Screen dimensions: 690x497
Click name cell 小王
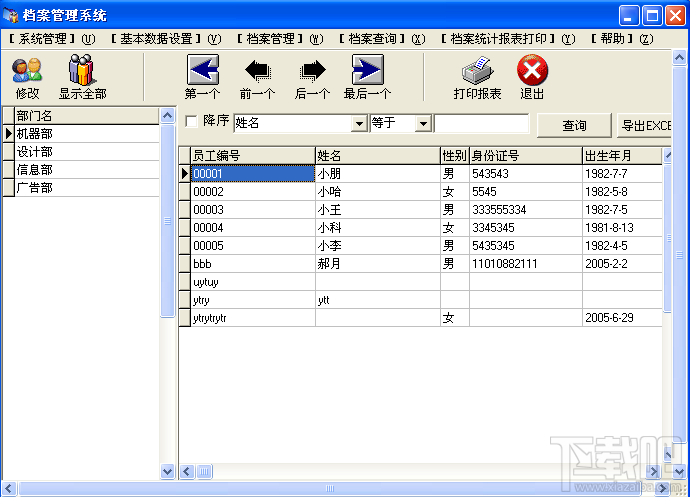[378, 210]
